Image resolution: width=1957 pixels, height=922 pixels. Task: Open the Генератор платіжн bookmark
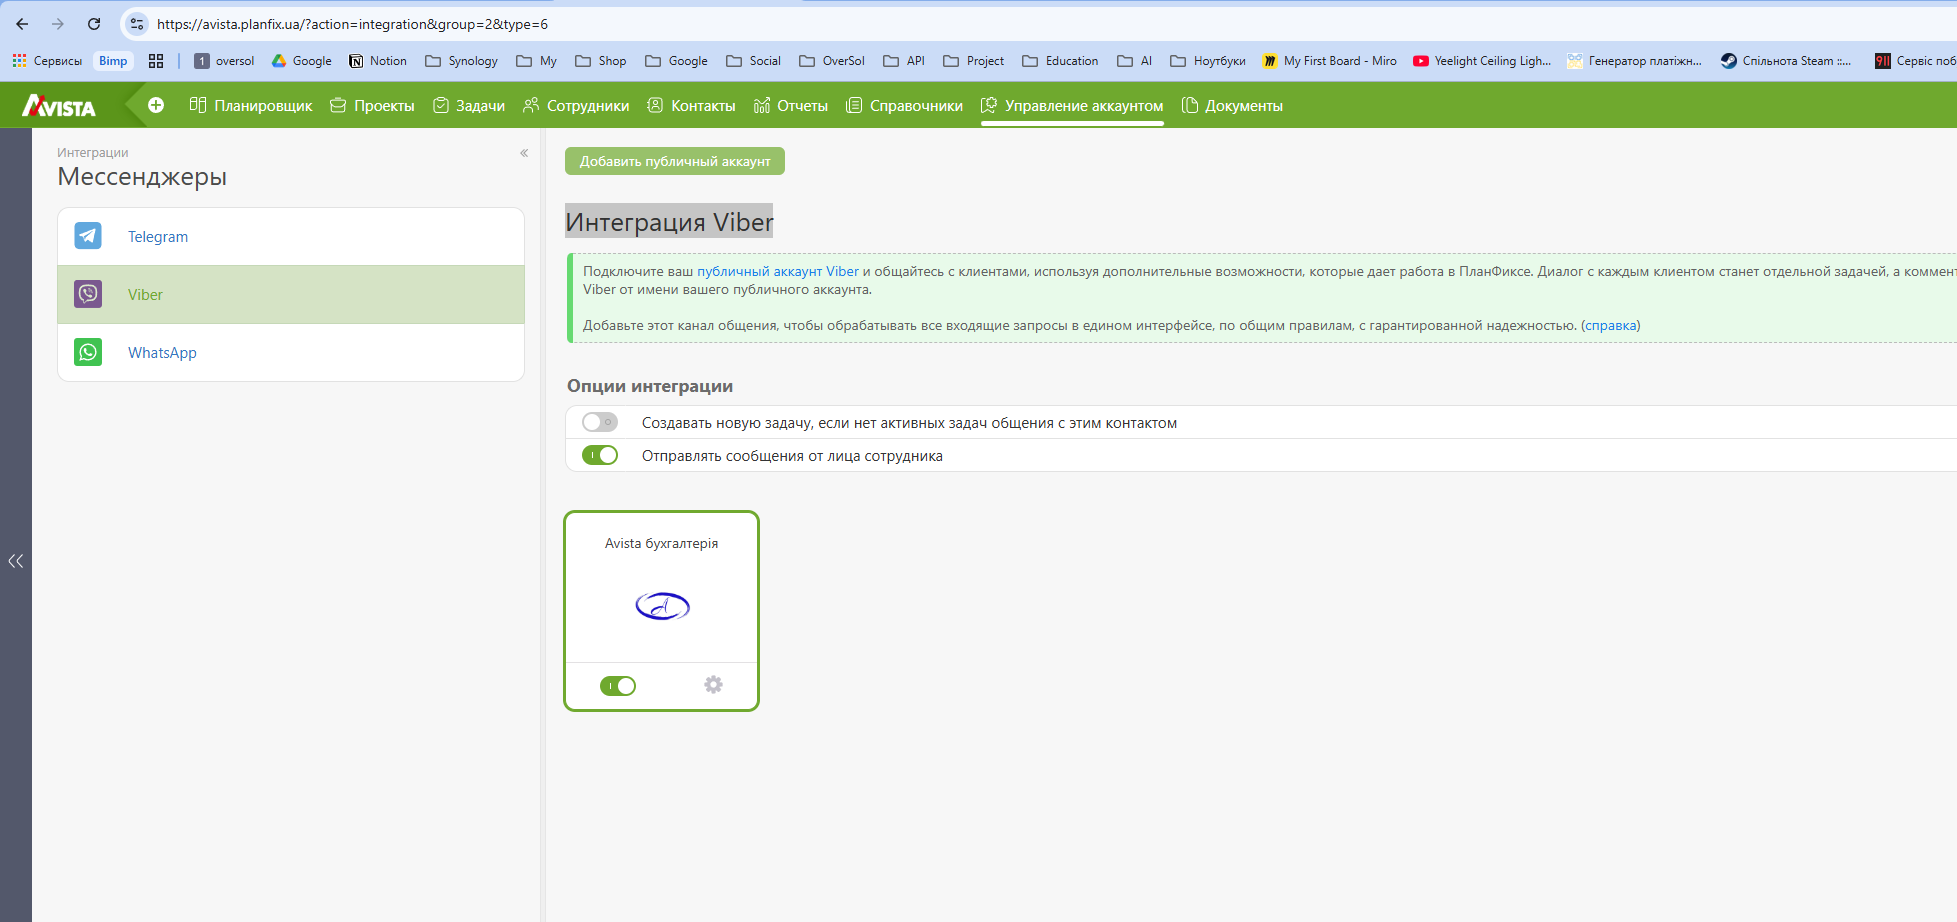tap(1634, 61)
